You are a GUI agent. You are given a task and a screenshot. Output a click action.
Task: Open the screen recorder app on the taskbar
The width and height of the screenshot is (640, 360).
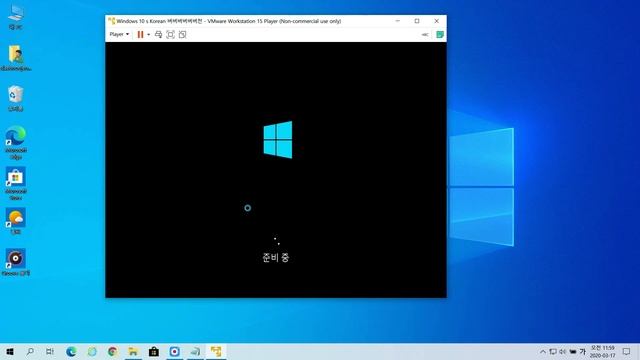174,351
